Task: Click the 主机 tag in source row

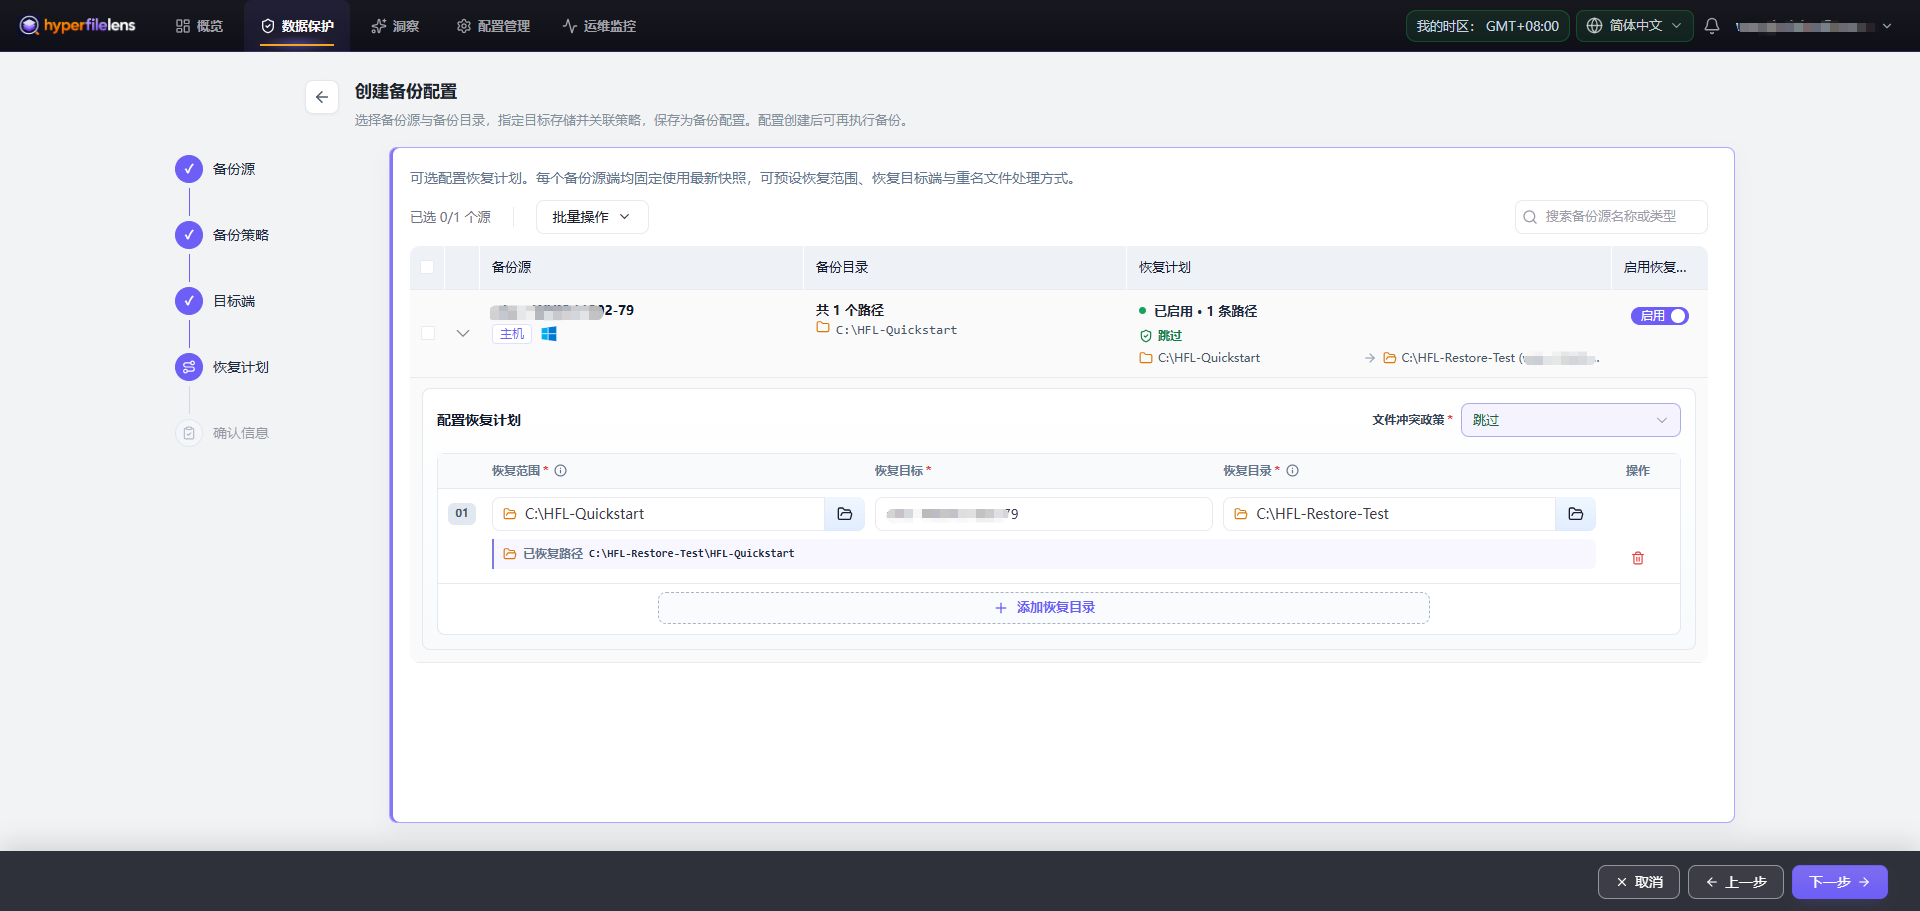Action: (512, 334)
